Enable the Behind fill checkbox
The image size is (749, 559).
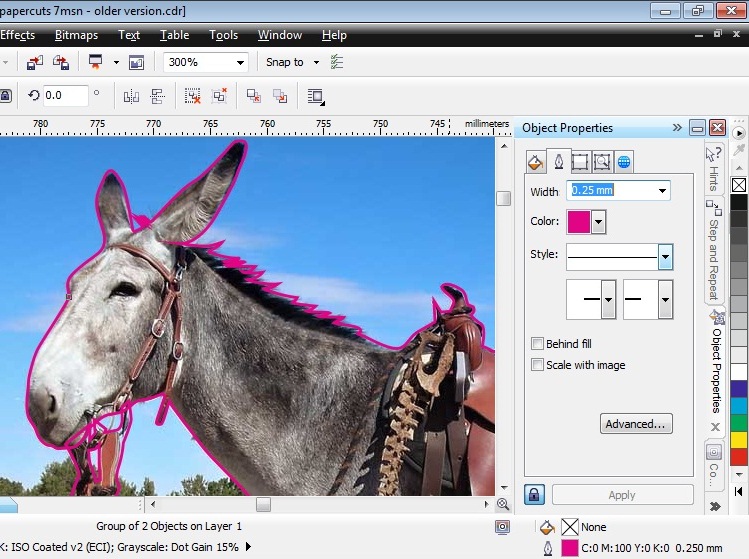tap(538, 344)
